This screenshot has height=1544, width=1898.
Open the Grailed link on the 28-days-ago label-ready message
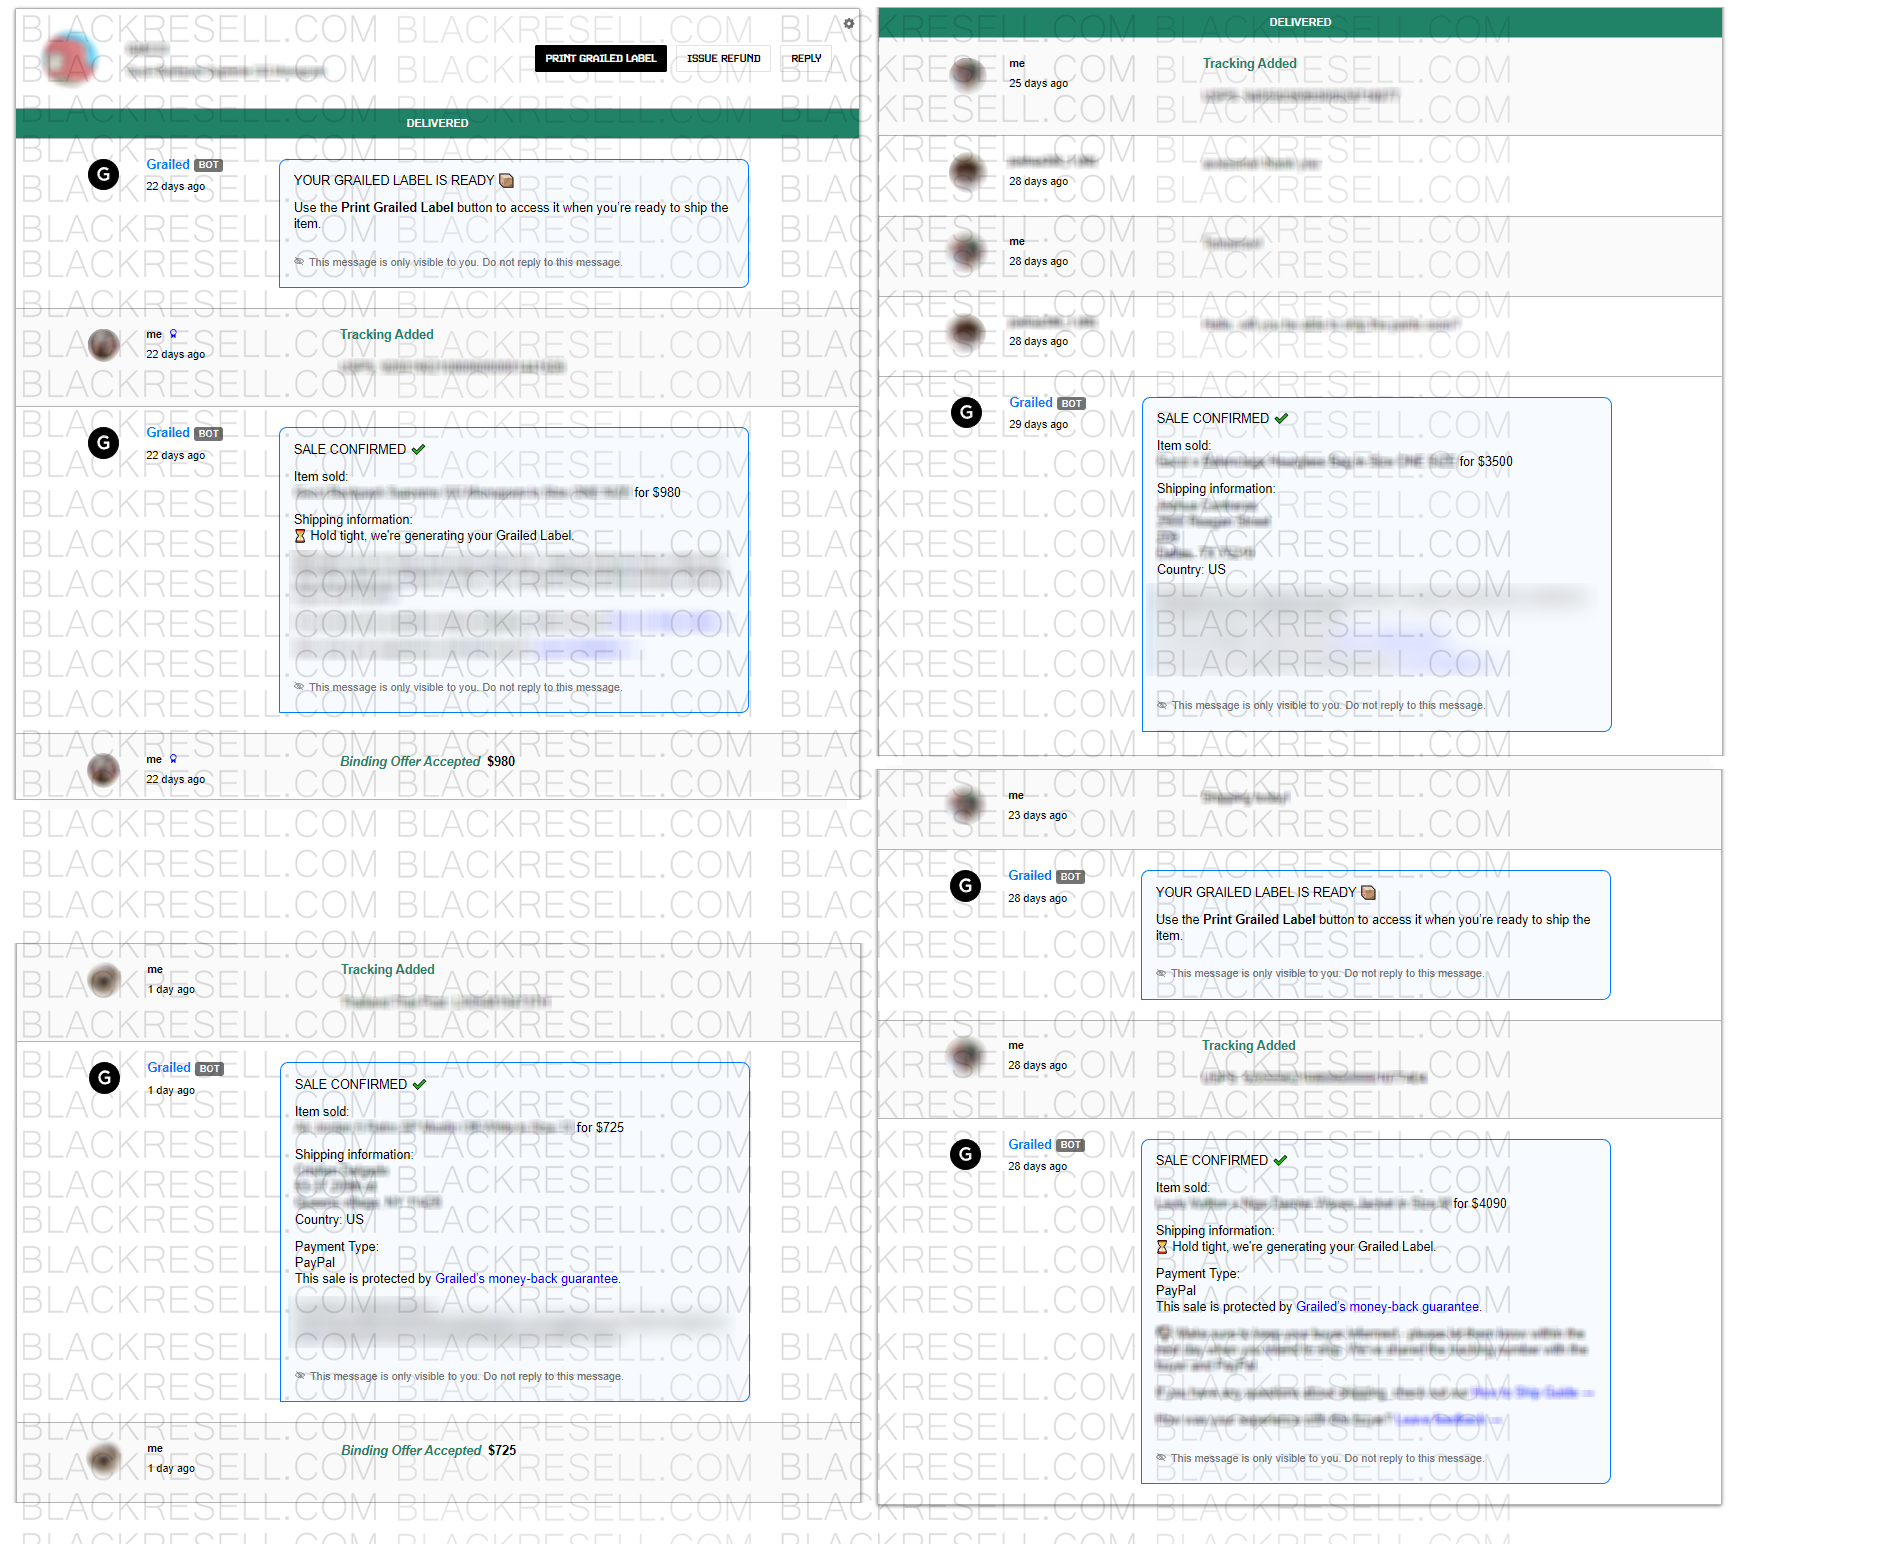point(1030,876)
